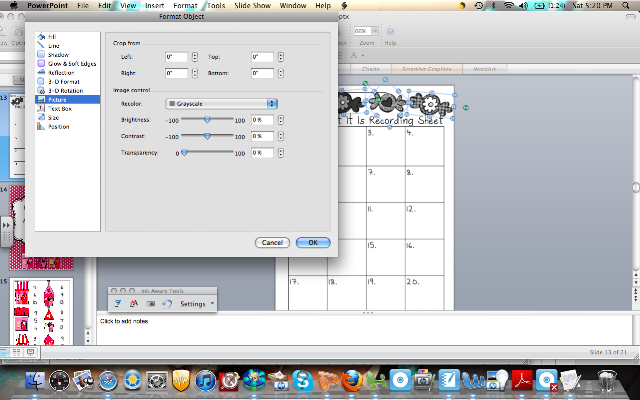Launch iTunes from the dock

pos(205,381)
